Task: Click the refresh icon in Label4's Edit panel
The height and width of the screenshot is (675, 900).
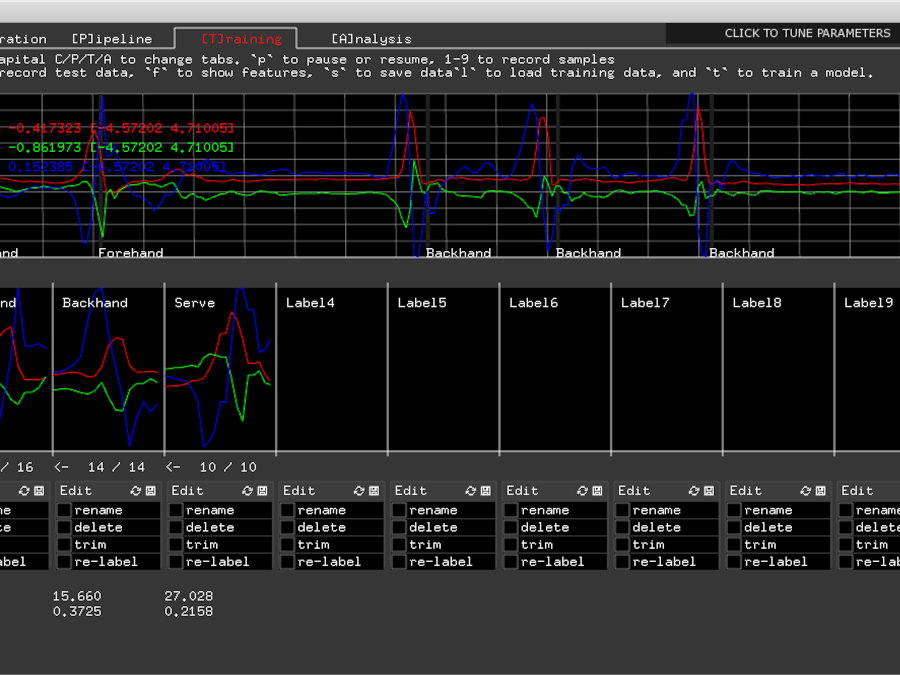Action: [358, 490]
